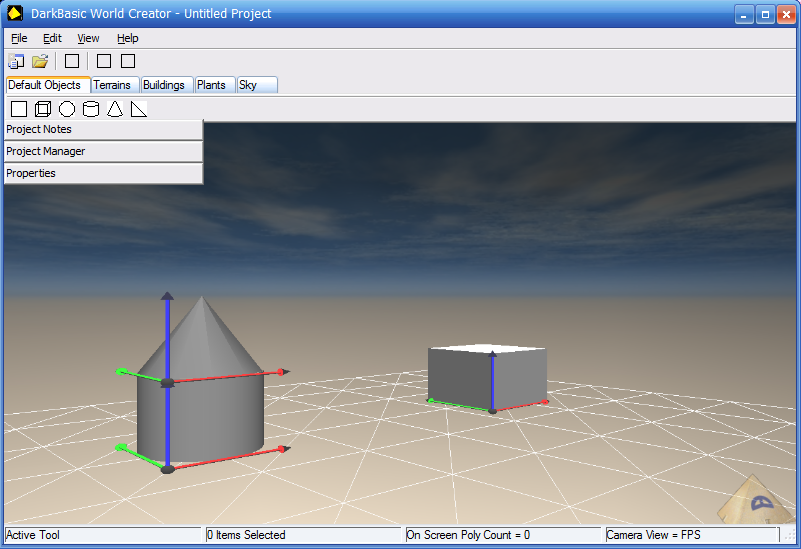Click the blank square icon between toolbar separators
Screen dimensions: 801x549
click(x=72, y=61)
